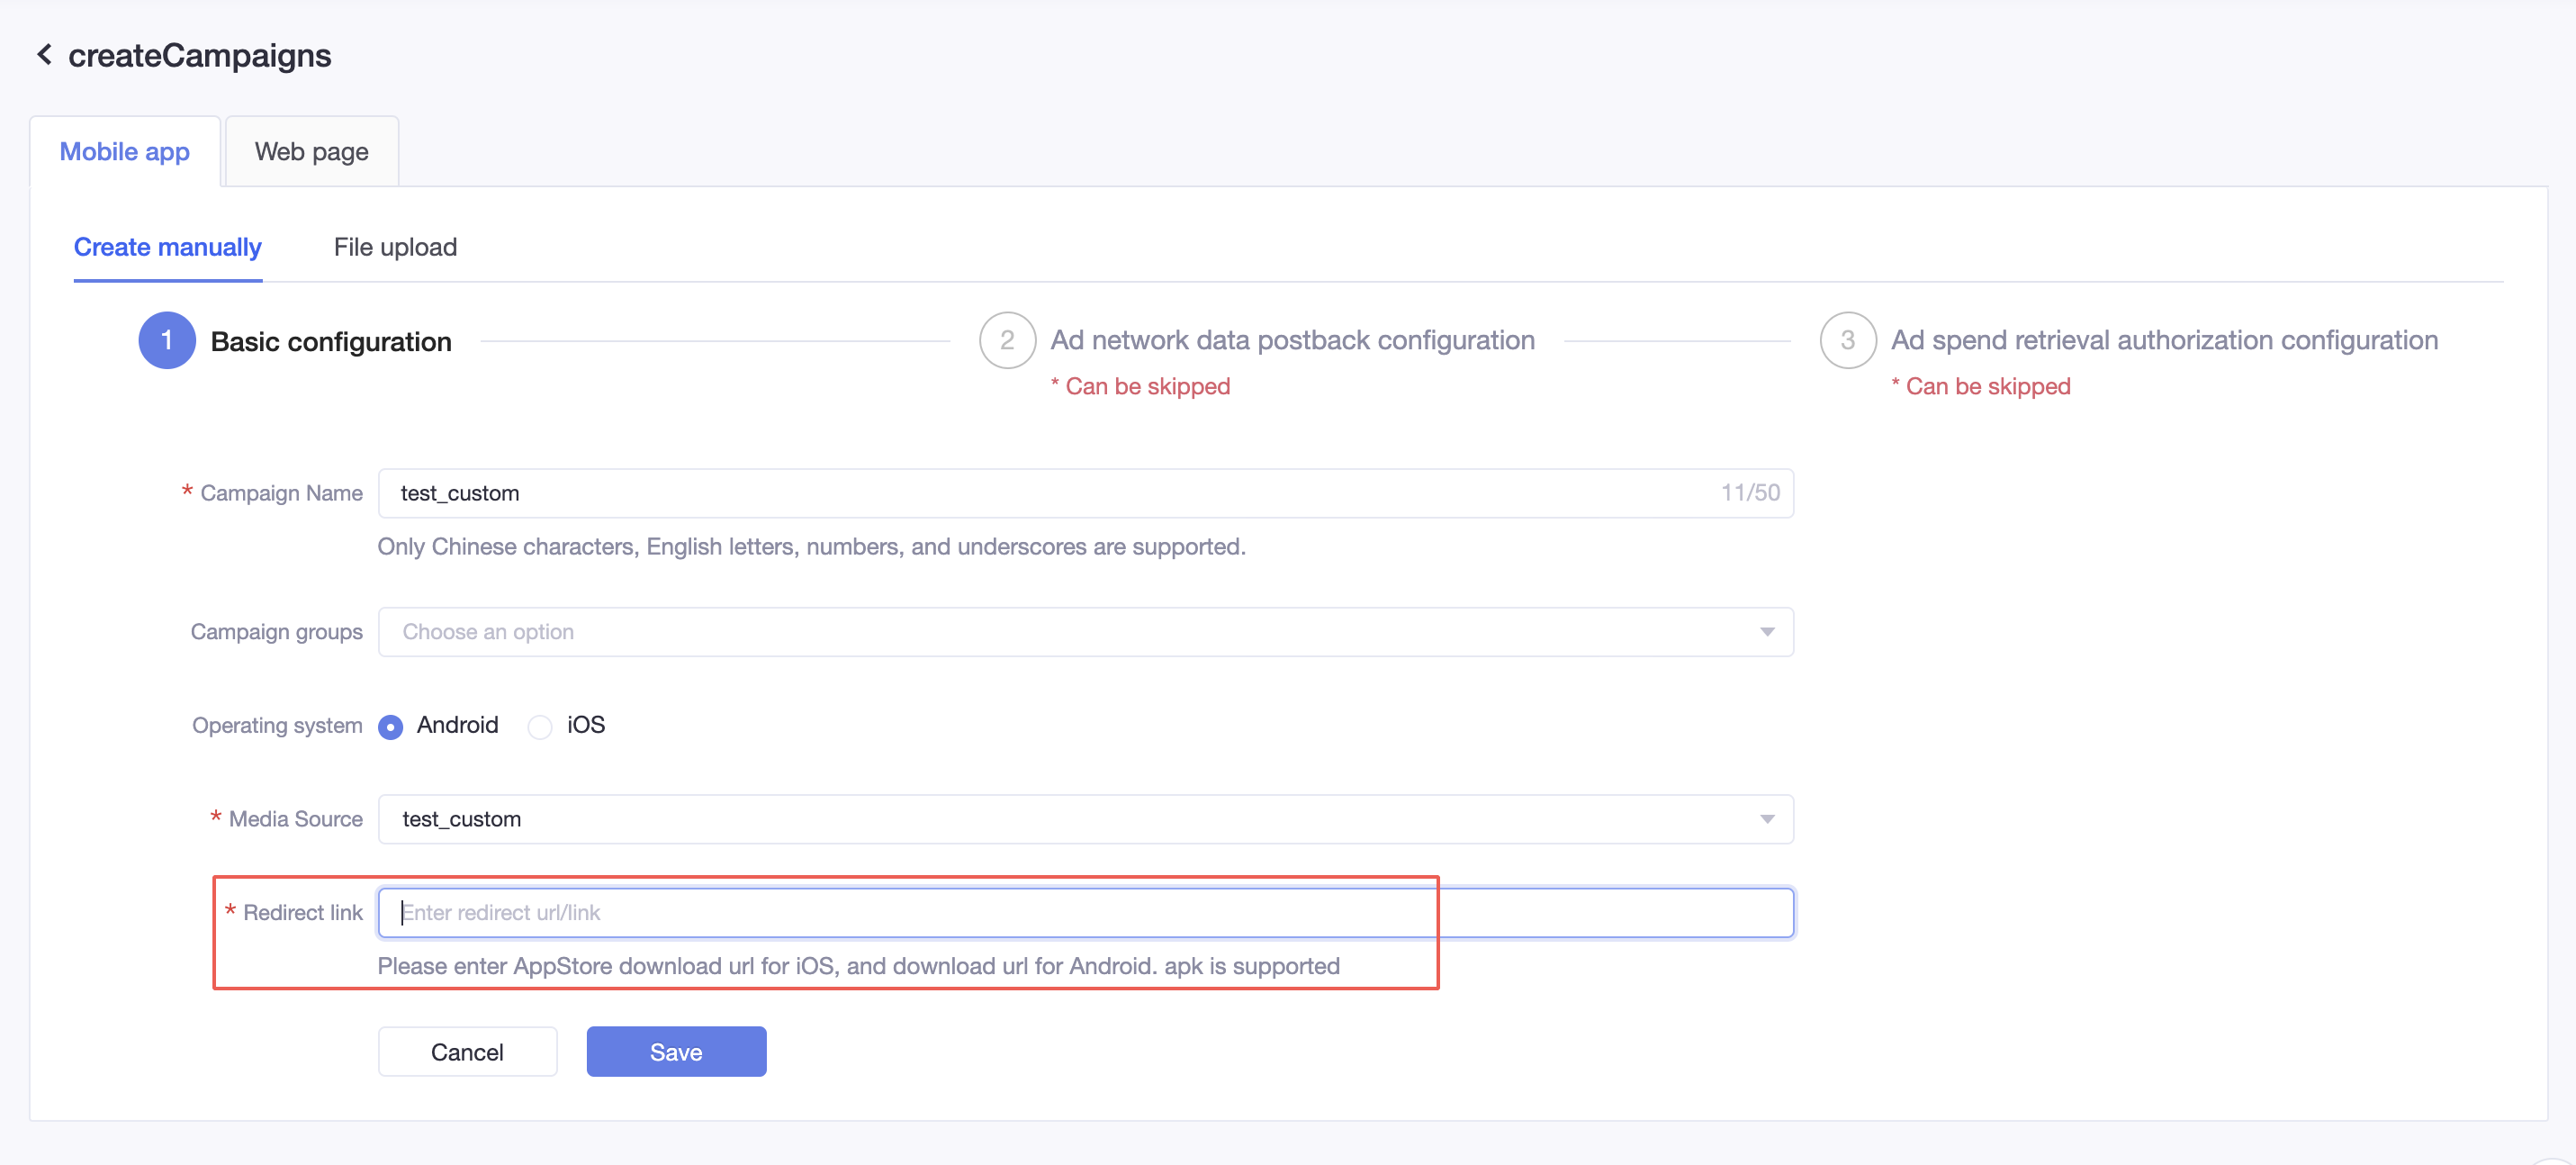Click the Save button
The width and height of the screenshot is (2576, 1165).
pos(675,1052)
